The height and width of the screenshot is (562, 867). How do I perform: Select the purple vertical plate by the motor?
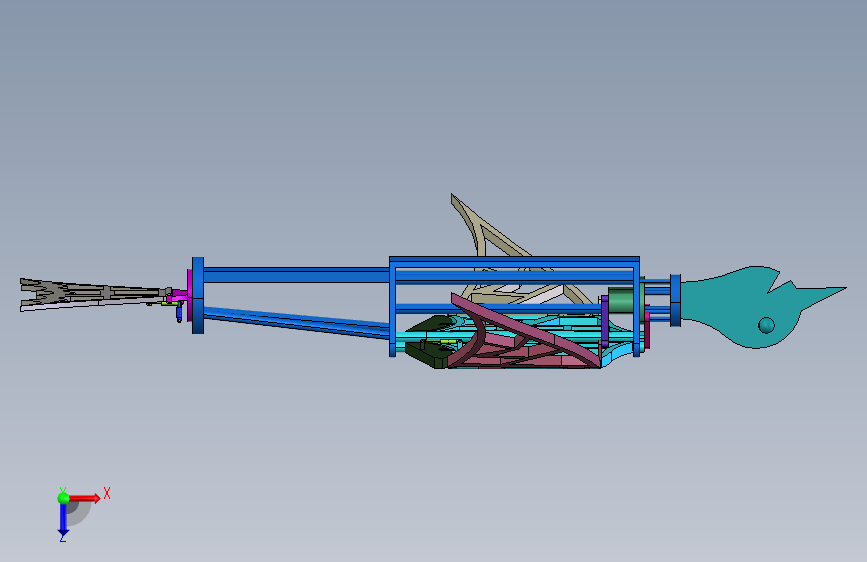pos(605,321)
